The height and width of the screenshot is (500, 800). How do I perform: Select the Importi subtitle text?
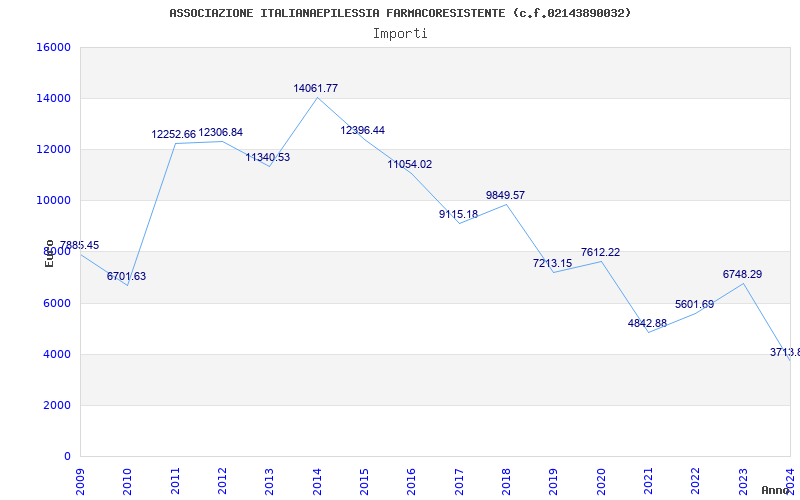(x=400, y=34)
